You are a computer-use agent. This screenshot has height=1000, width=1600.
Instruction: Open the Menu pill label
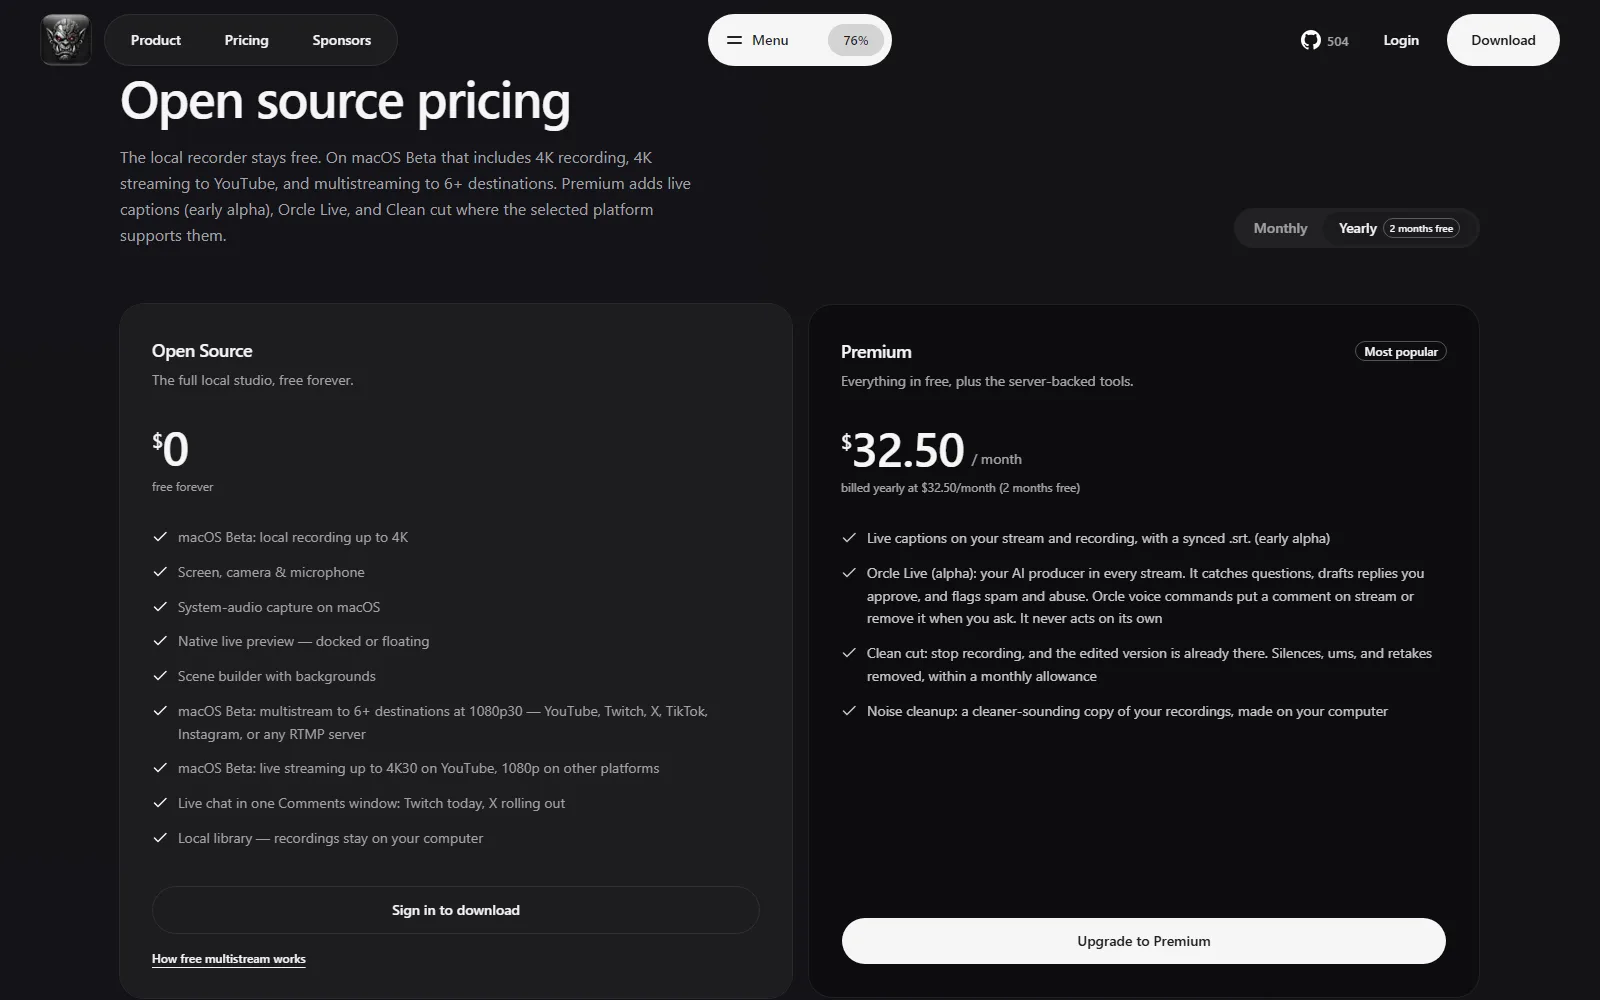click(x=770, y=40)
